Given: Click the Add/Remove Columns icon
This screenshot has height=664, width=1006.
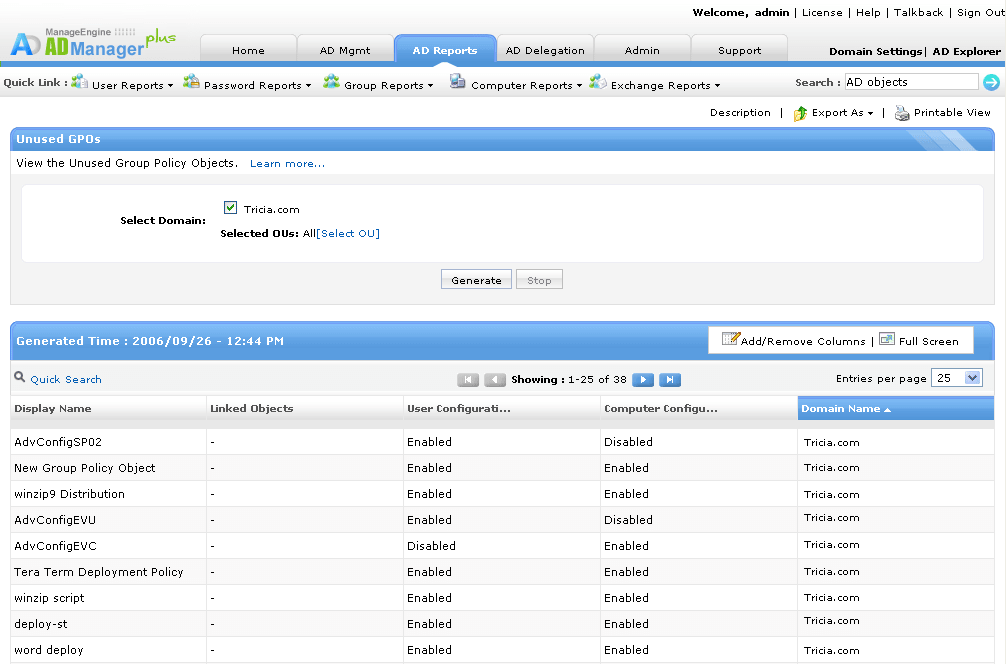Looking at the screenshot, I should click(731, 339).
